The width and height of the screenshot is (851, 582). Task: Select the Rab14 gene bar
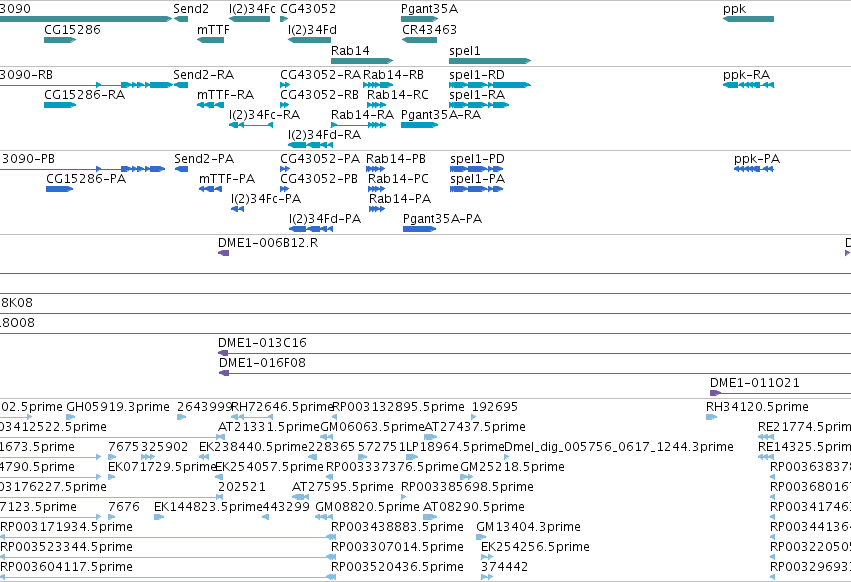pyautogui.click(x=362, y=61)
